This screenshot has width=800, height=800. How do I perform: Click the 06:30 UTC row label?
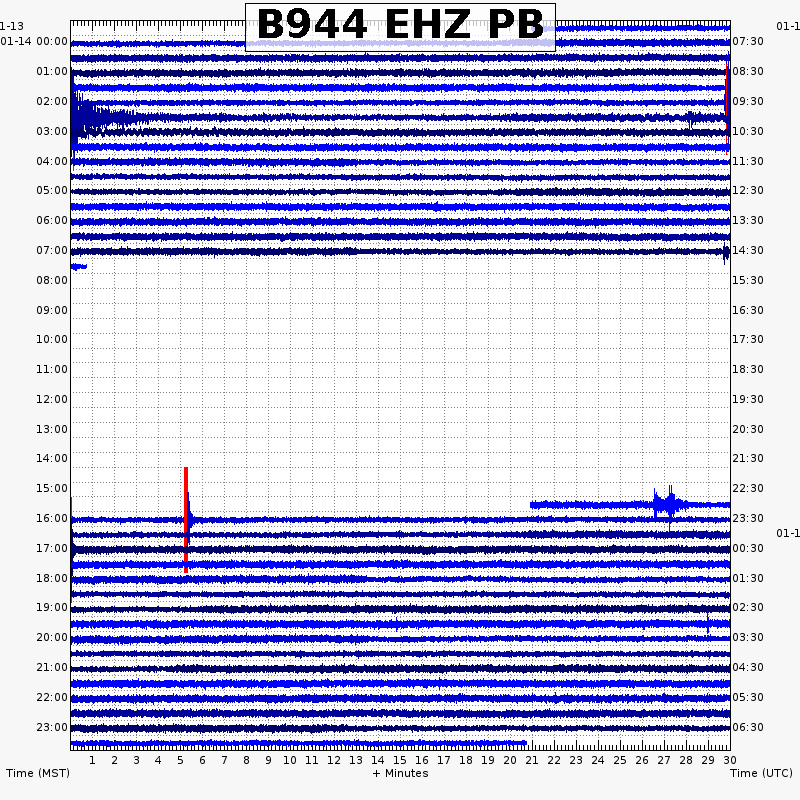748,727
